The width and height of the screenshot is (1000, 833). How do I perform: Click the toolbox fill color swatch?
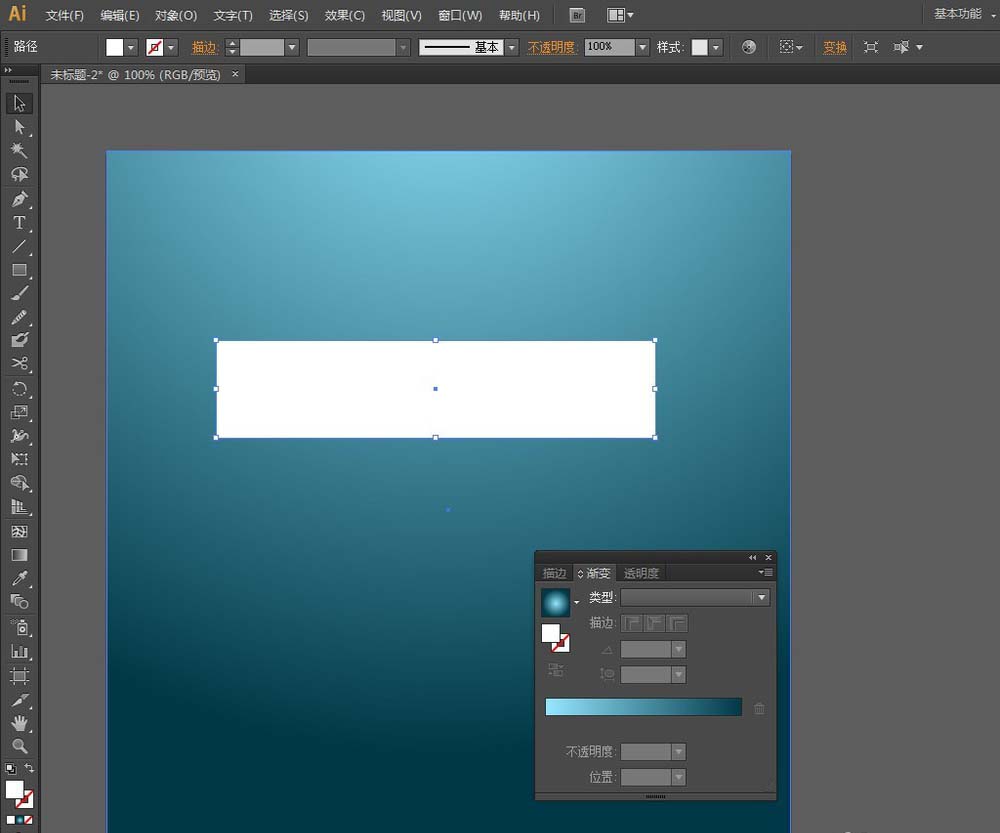[x=14, y=790]
